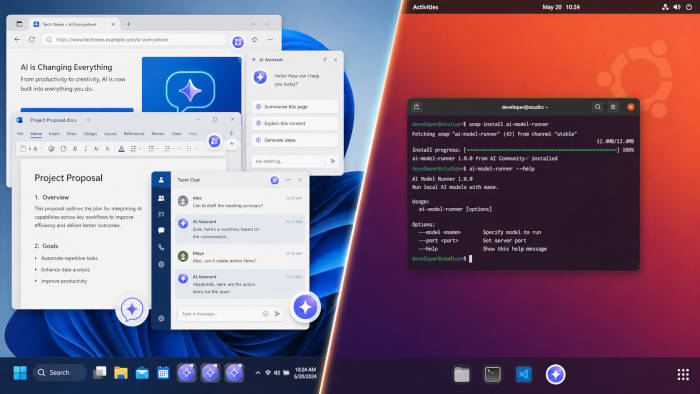Open the terminal search icon
The image size is (700, 394).
(x=597, y=107)
